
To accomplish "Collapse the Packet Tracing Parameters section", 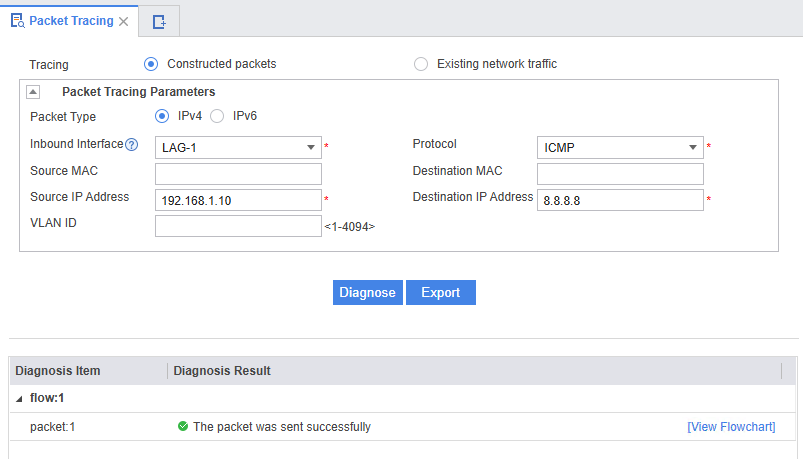I will coord(33,92).
